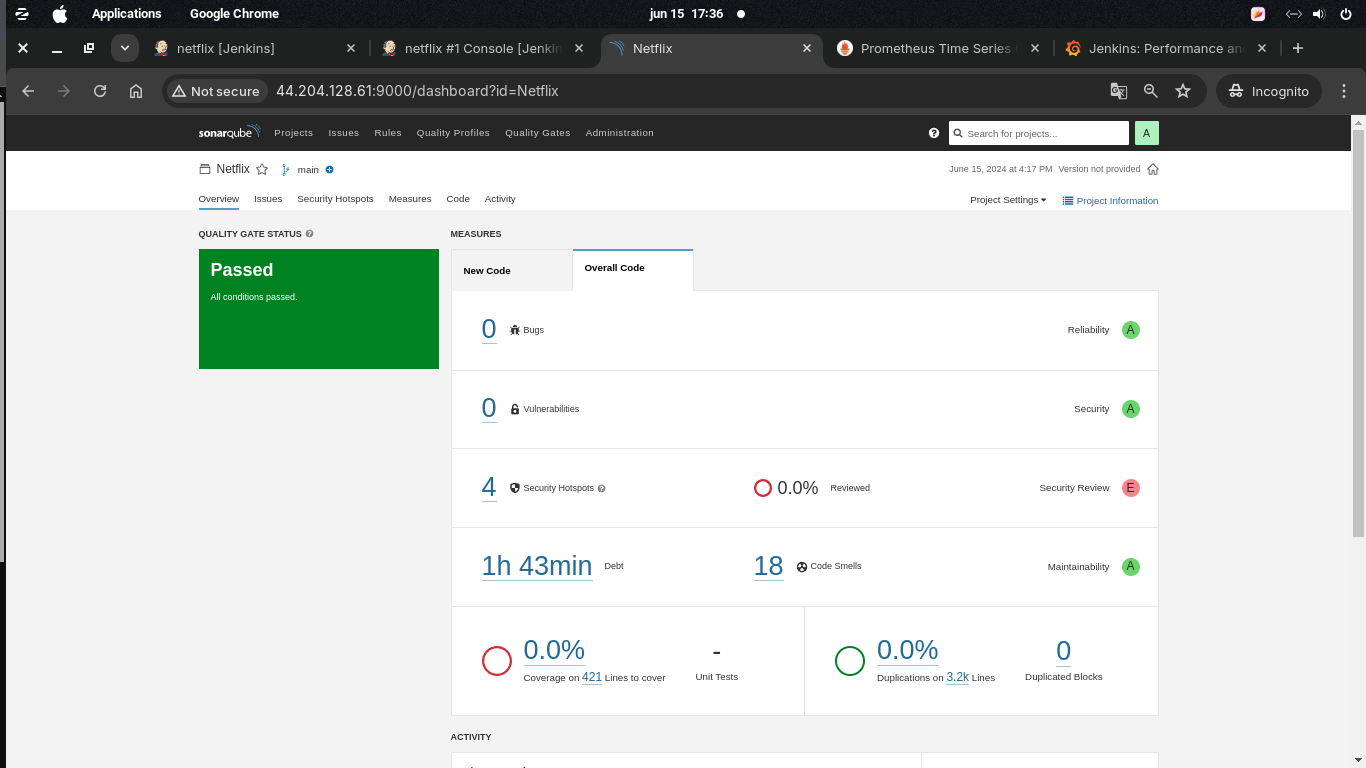The height and width of the screenshot is (768, 1366).
Task: Click the Security Review E rating badge
Action: 1131,488
